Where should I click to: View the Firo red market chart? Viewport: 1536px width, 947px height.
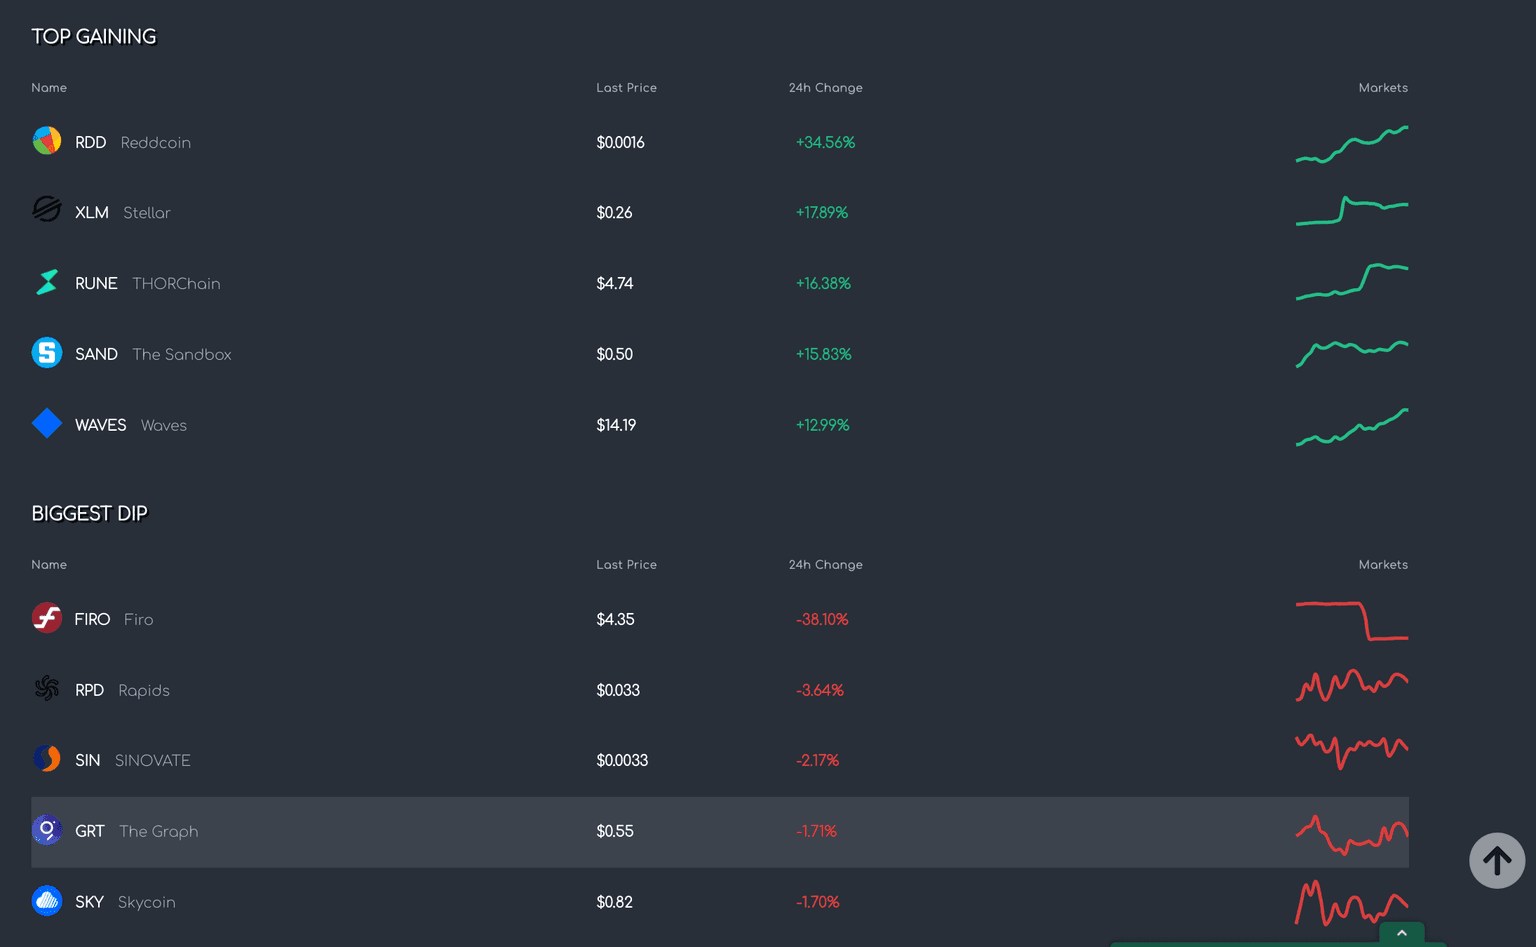[x=1351, y=620]
